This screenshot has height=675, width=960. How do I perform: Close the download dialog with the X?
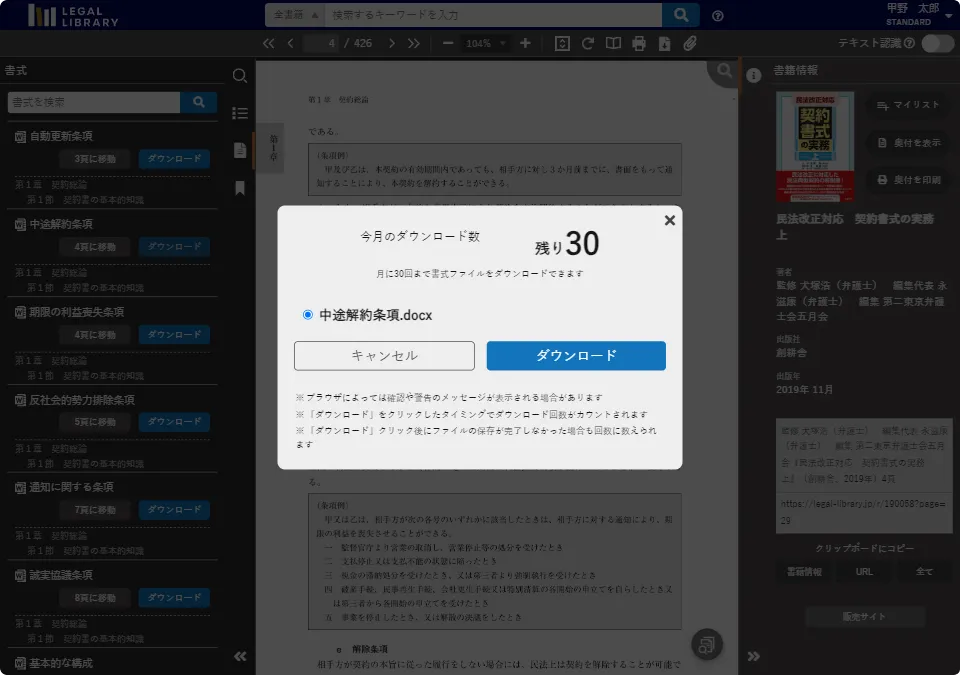tap(670, 221)
